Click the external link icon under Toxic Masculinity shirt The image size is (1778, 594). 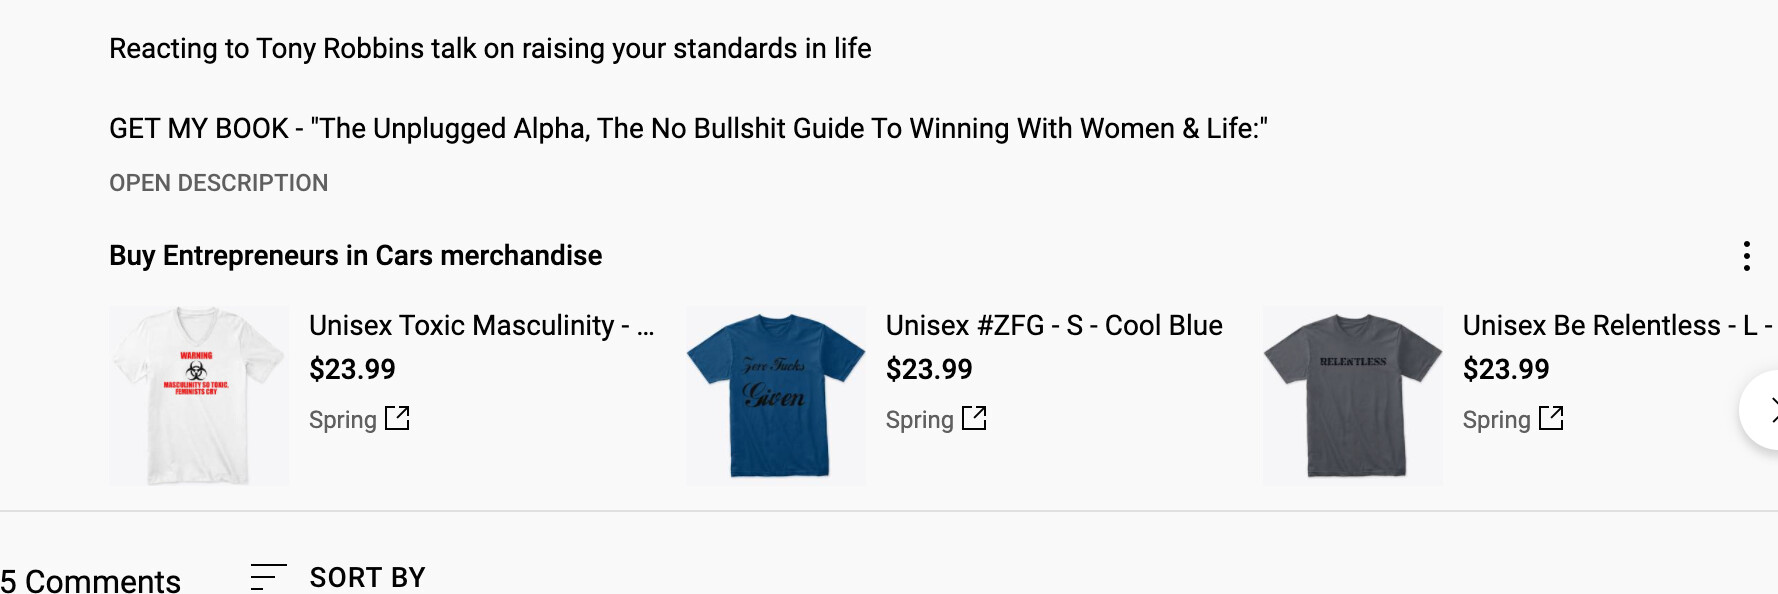pyautogui.click(x=397, y=418)
